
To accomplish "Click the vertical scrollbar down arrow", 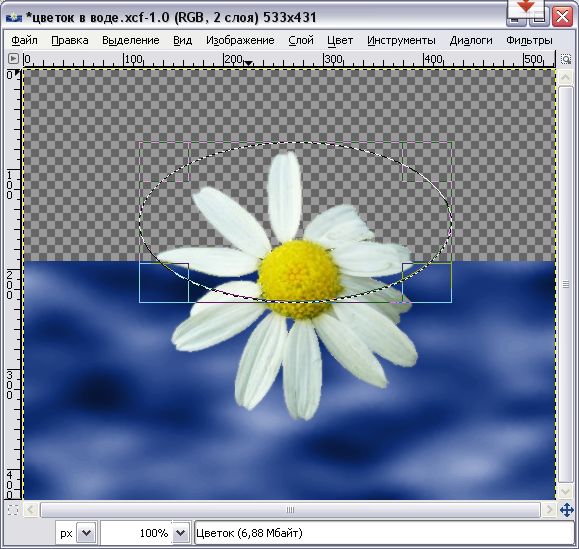I will click(565, 492).
